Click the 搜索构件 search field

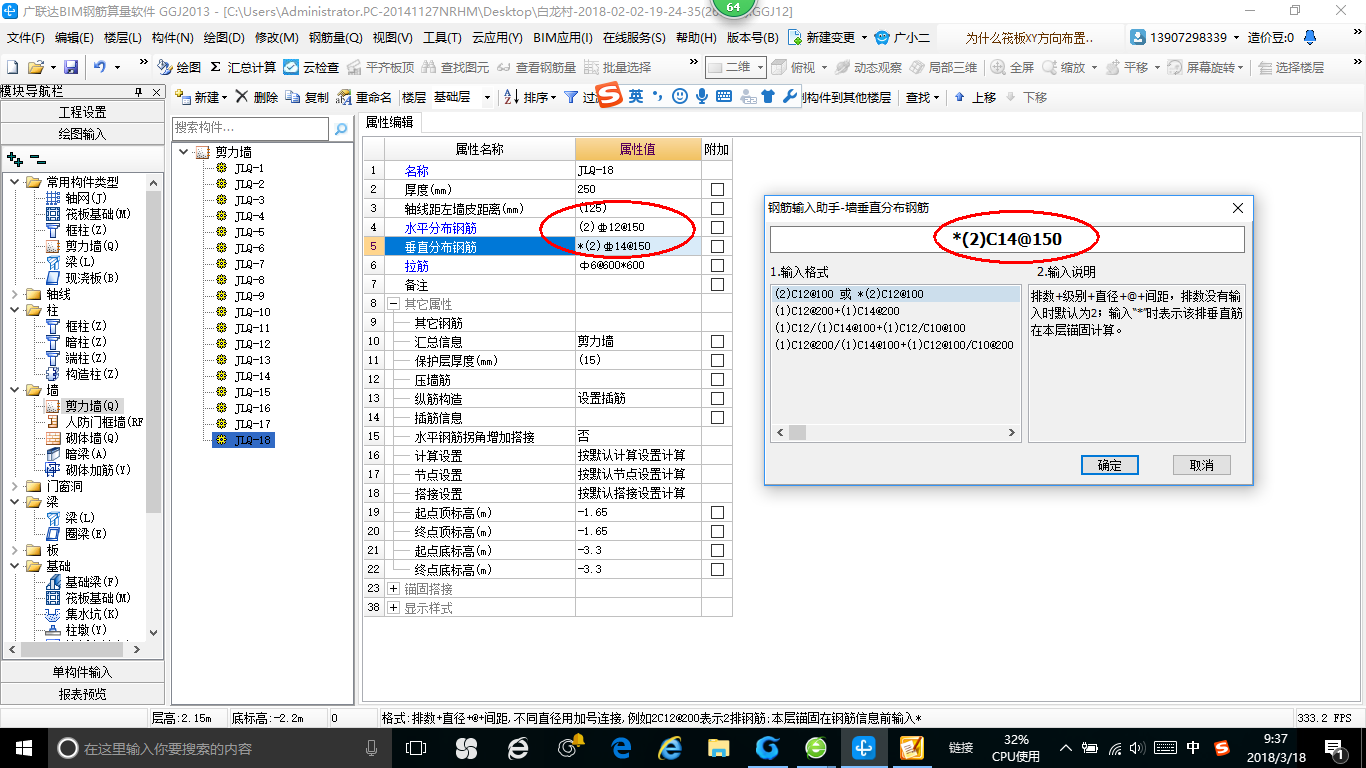[250, 128]
